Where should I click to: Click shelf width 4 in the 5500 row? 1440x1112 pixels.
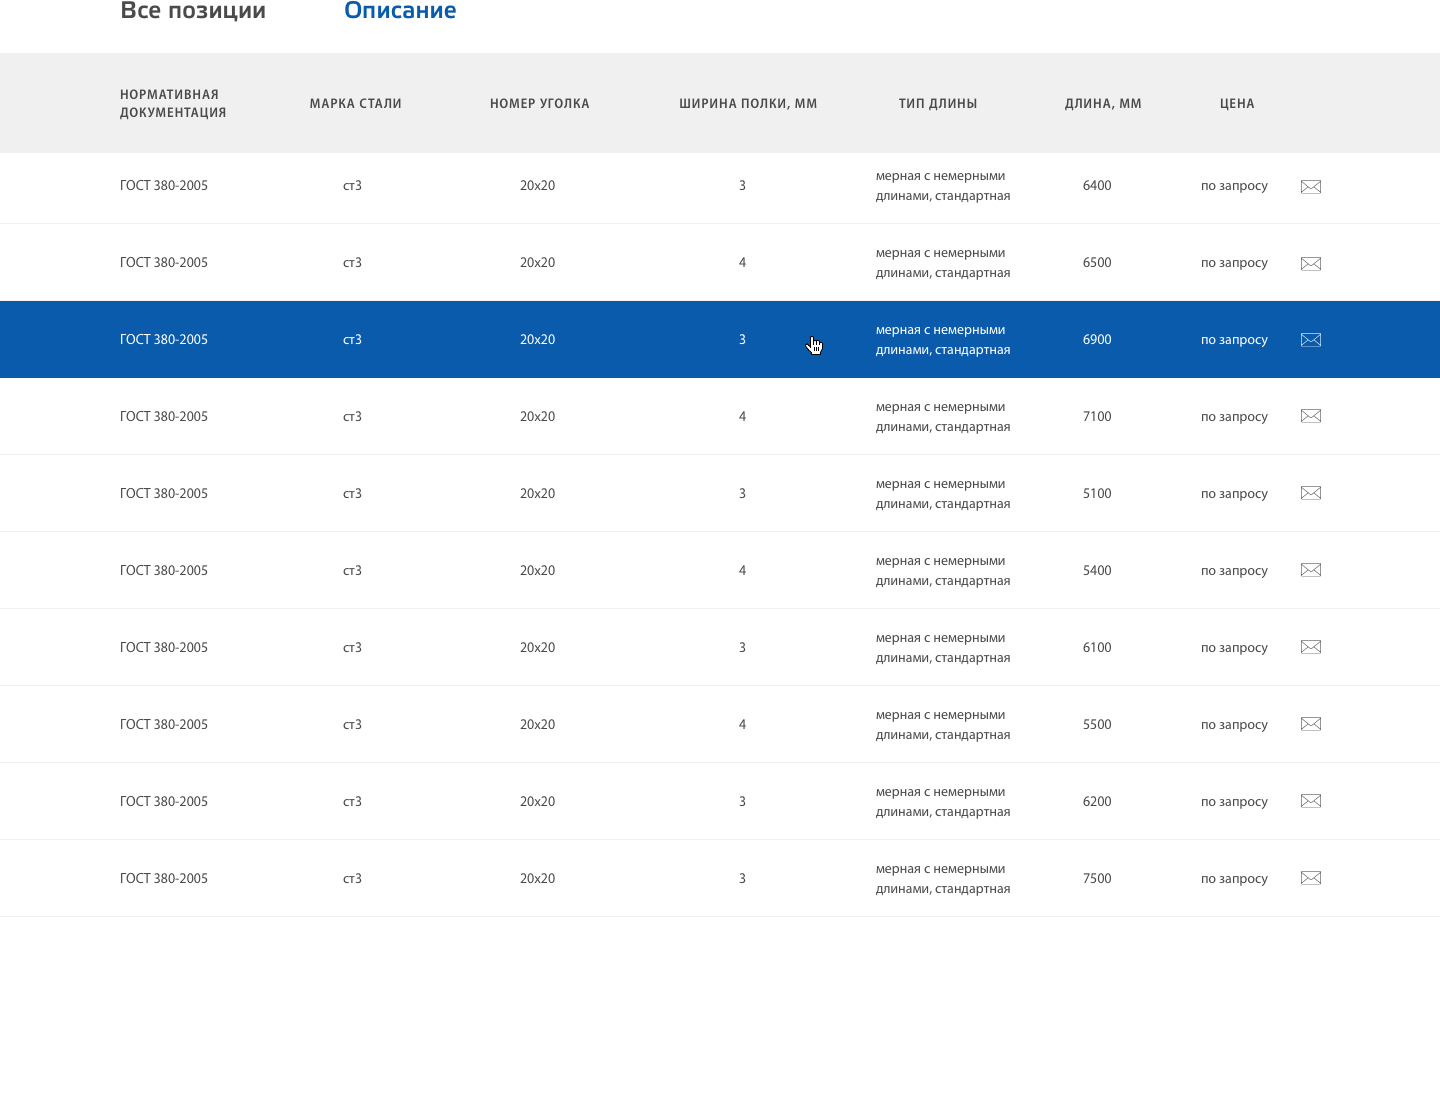(742, 725)
